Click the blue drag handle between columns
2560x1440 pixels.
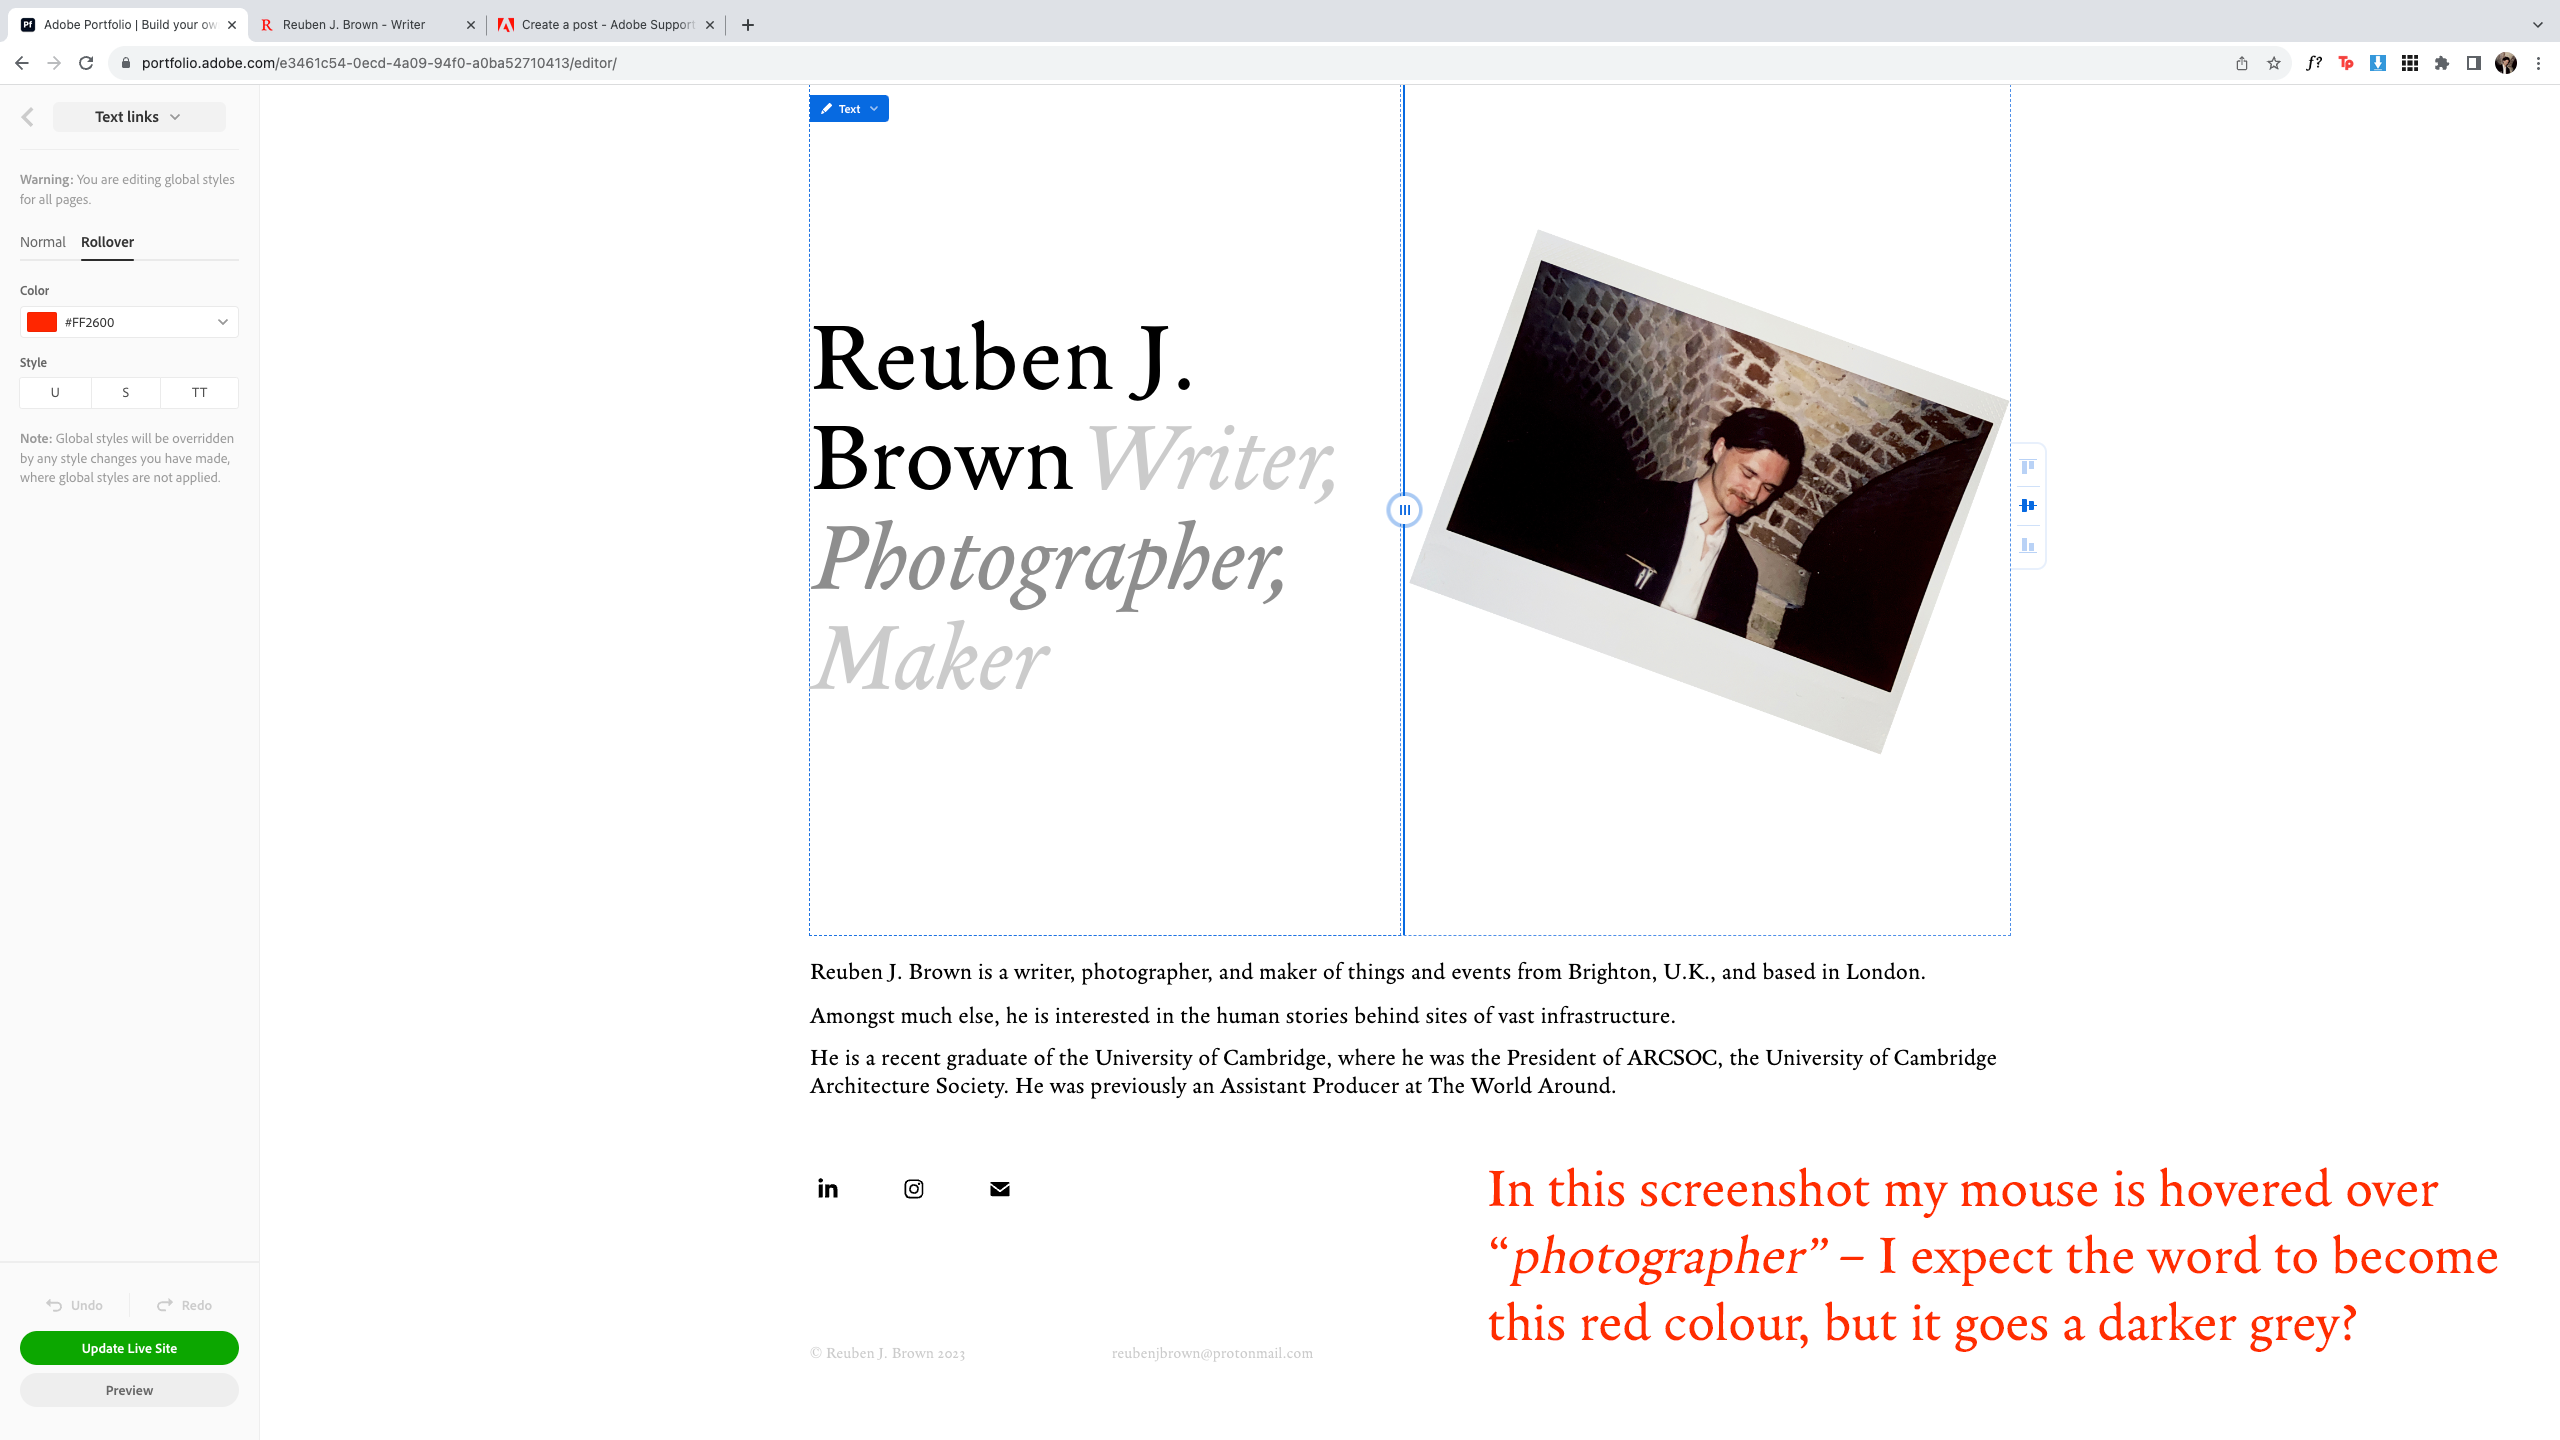pyautogui.click(x=1404, y=510)
